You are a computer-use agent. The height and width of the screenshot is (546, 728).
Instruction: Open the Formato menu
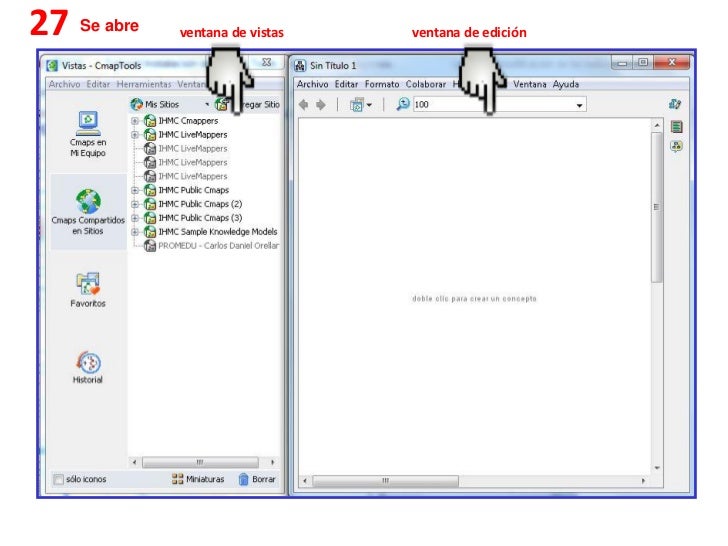[382, 84]
